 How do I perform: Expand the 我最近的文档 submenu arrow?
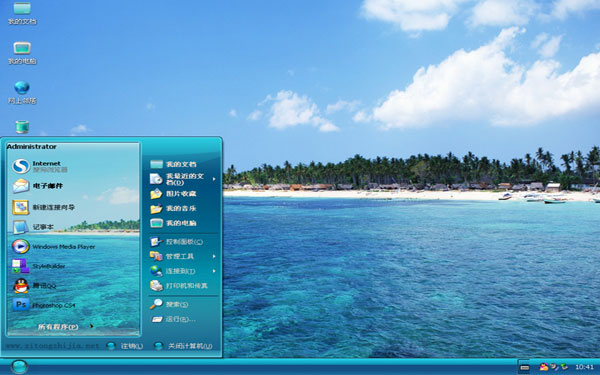pos(214,179)
